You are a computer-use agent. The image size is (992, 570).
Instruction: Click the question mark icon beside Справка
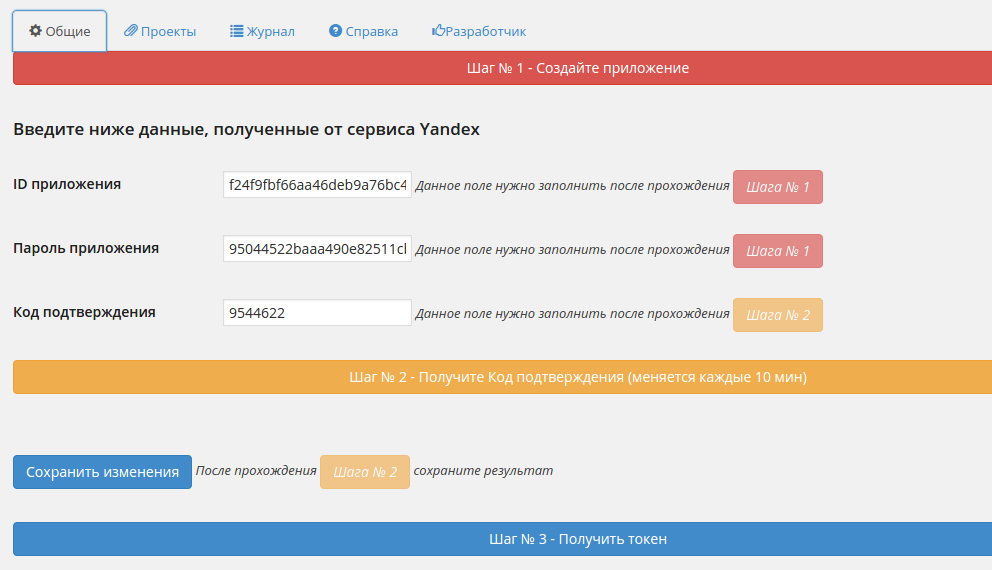tap(336, 31)
